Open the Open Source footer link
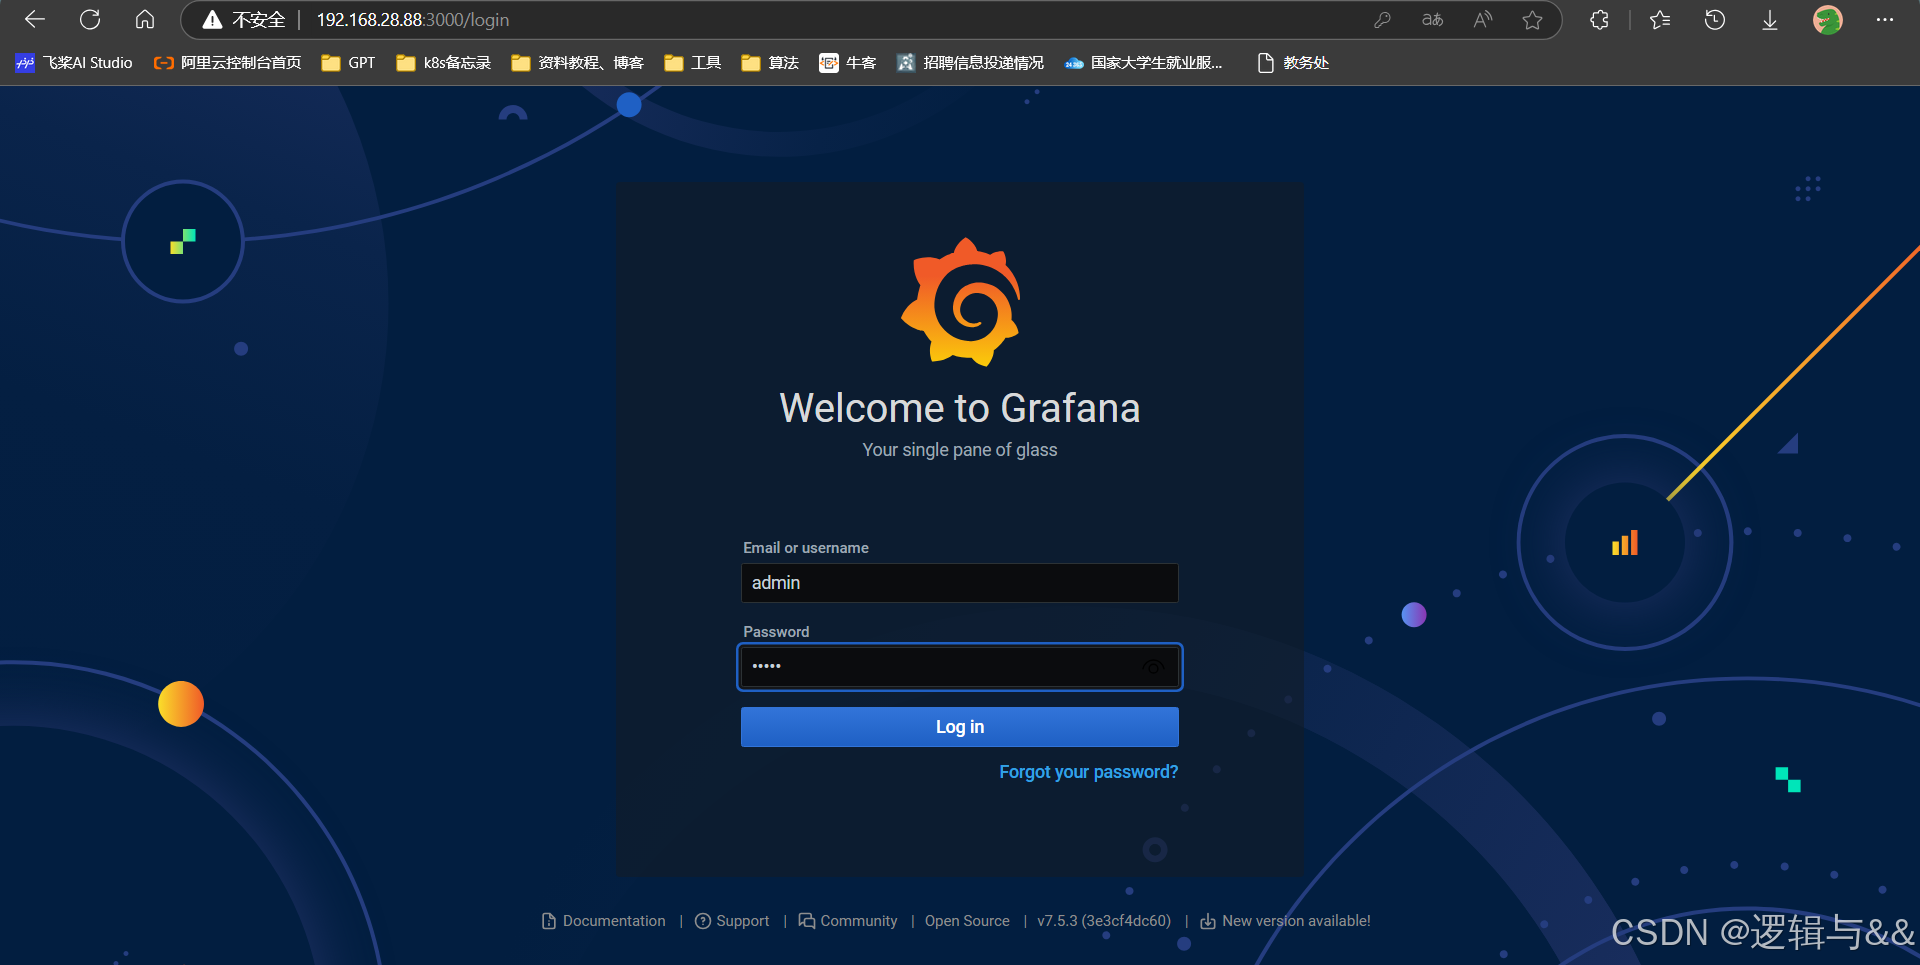Screen dimensions: 1920x965 coord(967,921)
